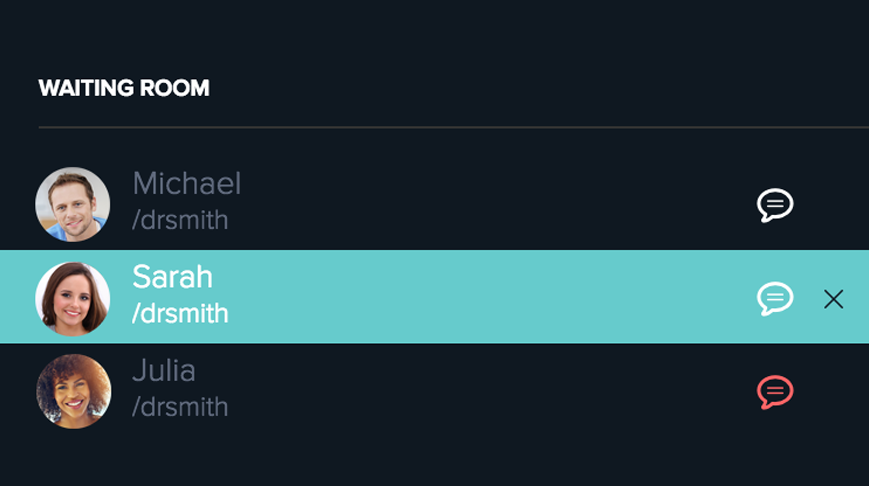
Task: Click empty space between Michael and his chat icon
Action: pyautogui.click(x=500, y=204)
